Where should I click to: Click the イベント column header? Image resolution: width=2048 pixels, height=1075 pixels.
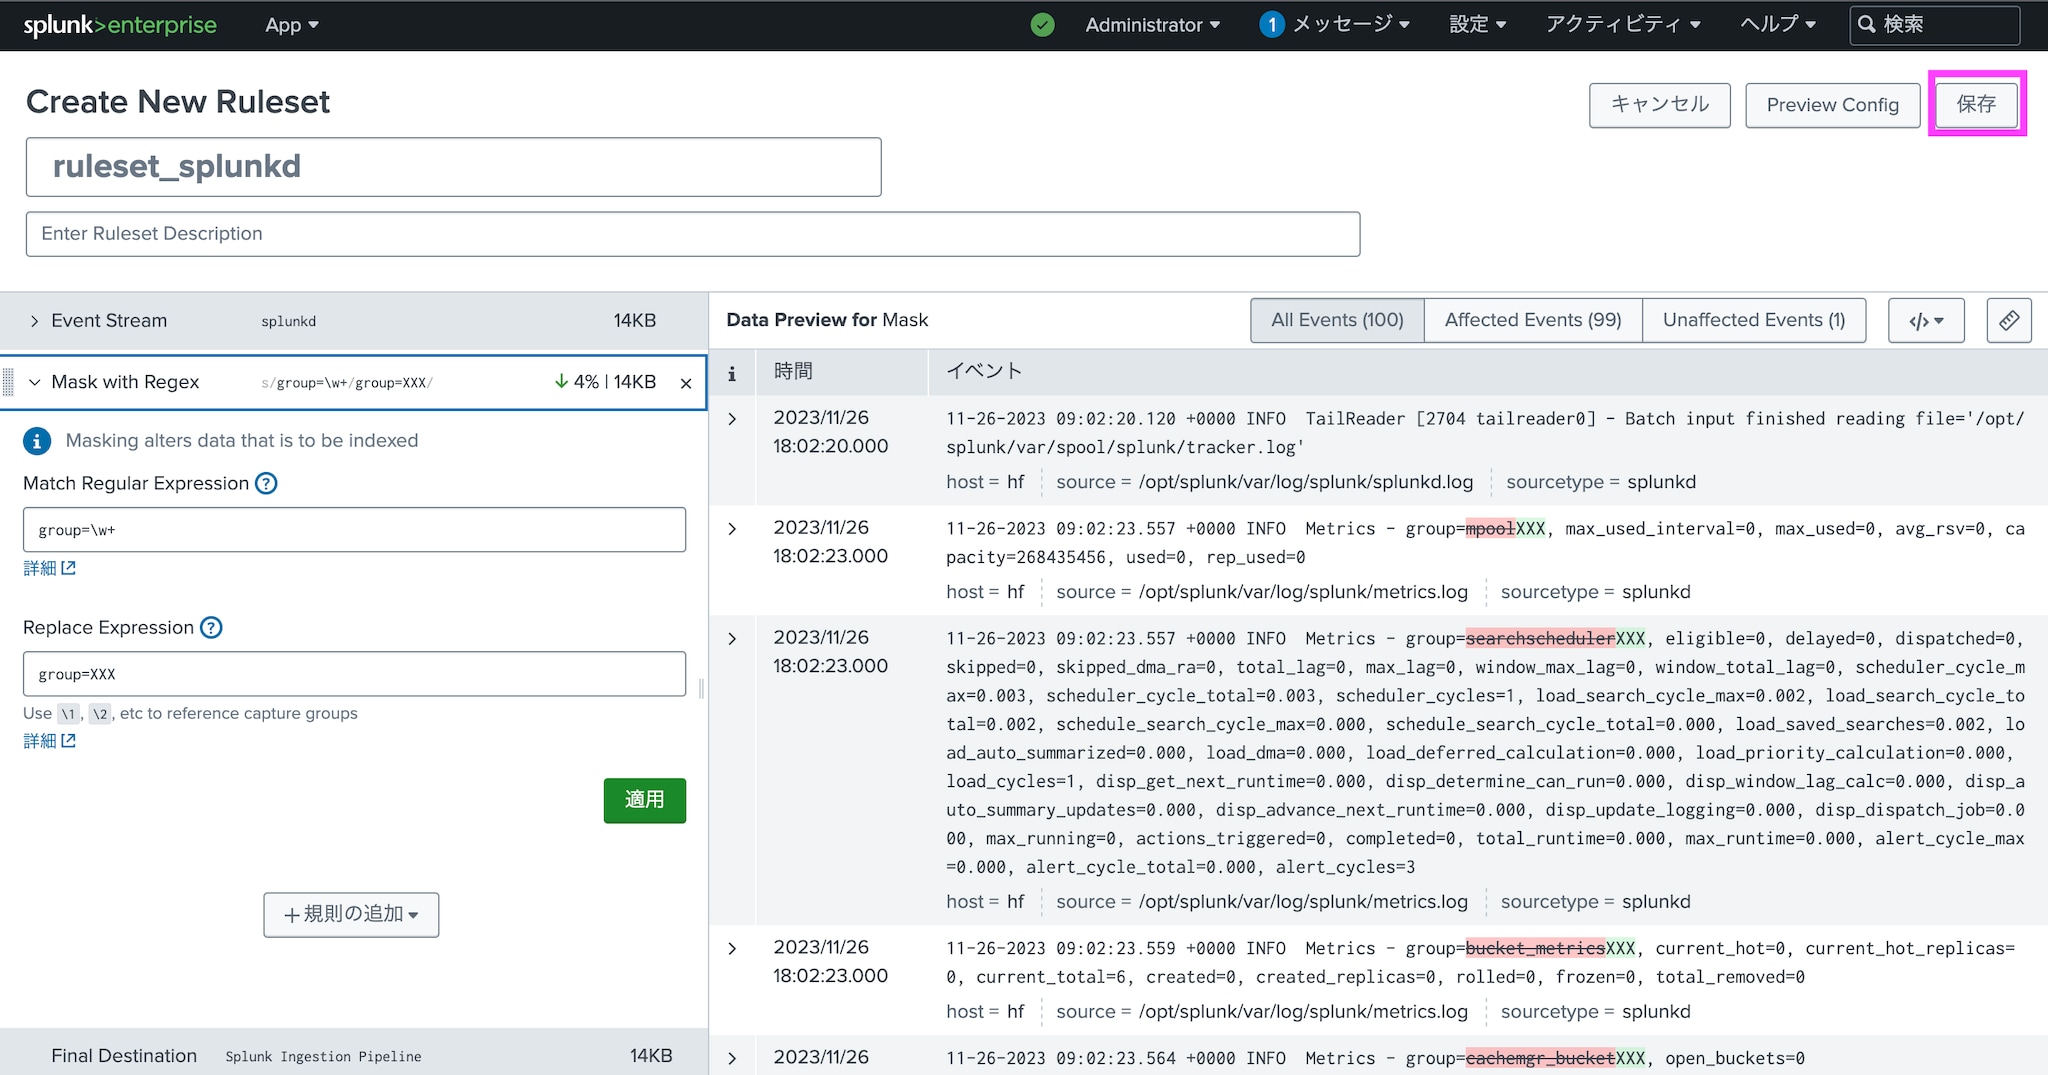point(984,372)
